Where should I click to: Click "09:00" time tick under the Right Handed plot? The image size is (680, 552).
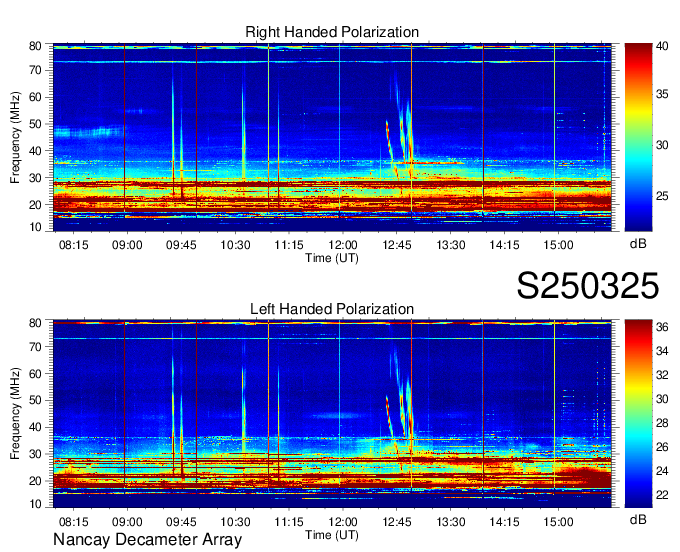pyautogui.click(x=127, y=245)
